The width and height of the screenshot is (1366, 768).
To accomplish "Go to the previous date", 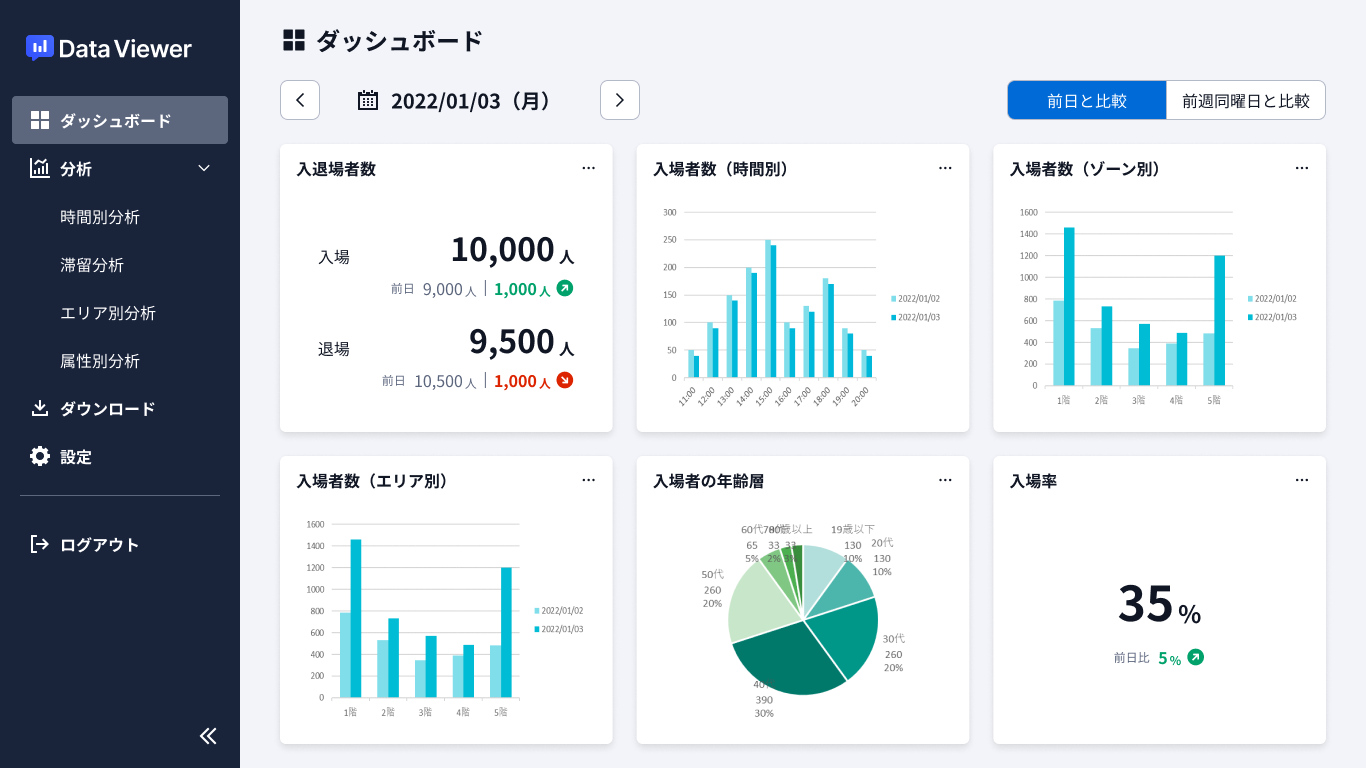I will [300, 100].
